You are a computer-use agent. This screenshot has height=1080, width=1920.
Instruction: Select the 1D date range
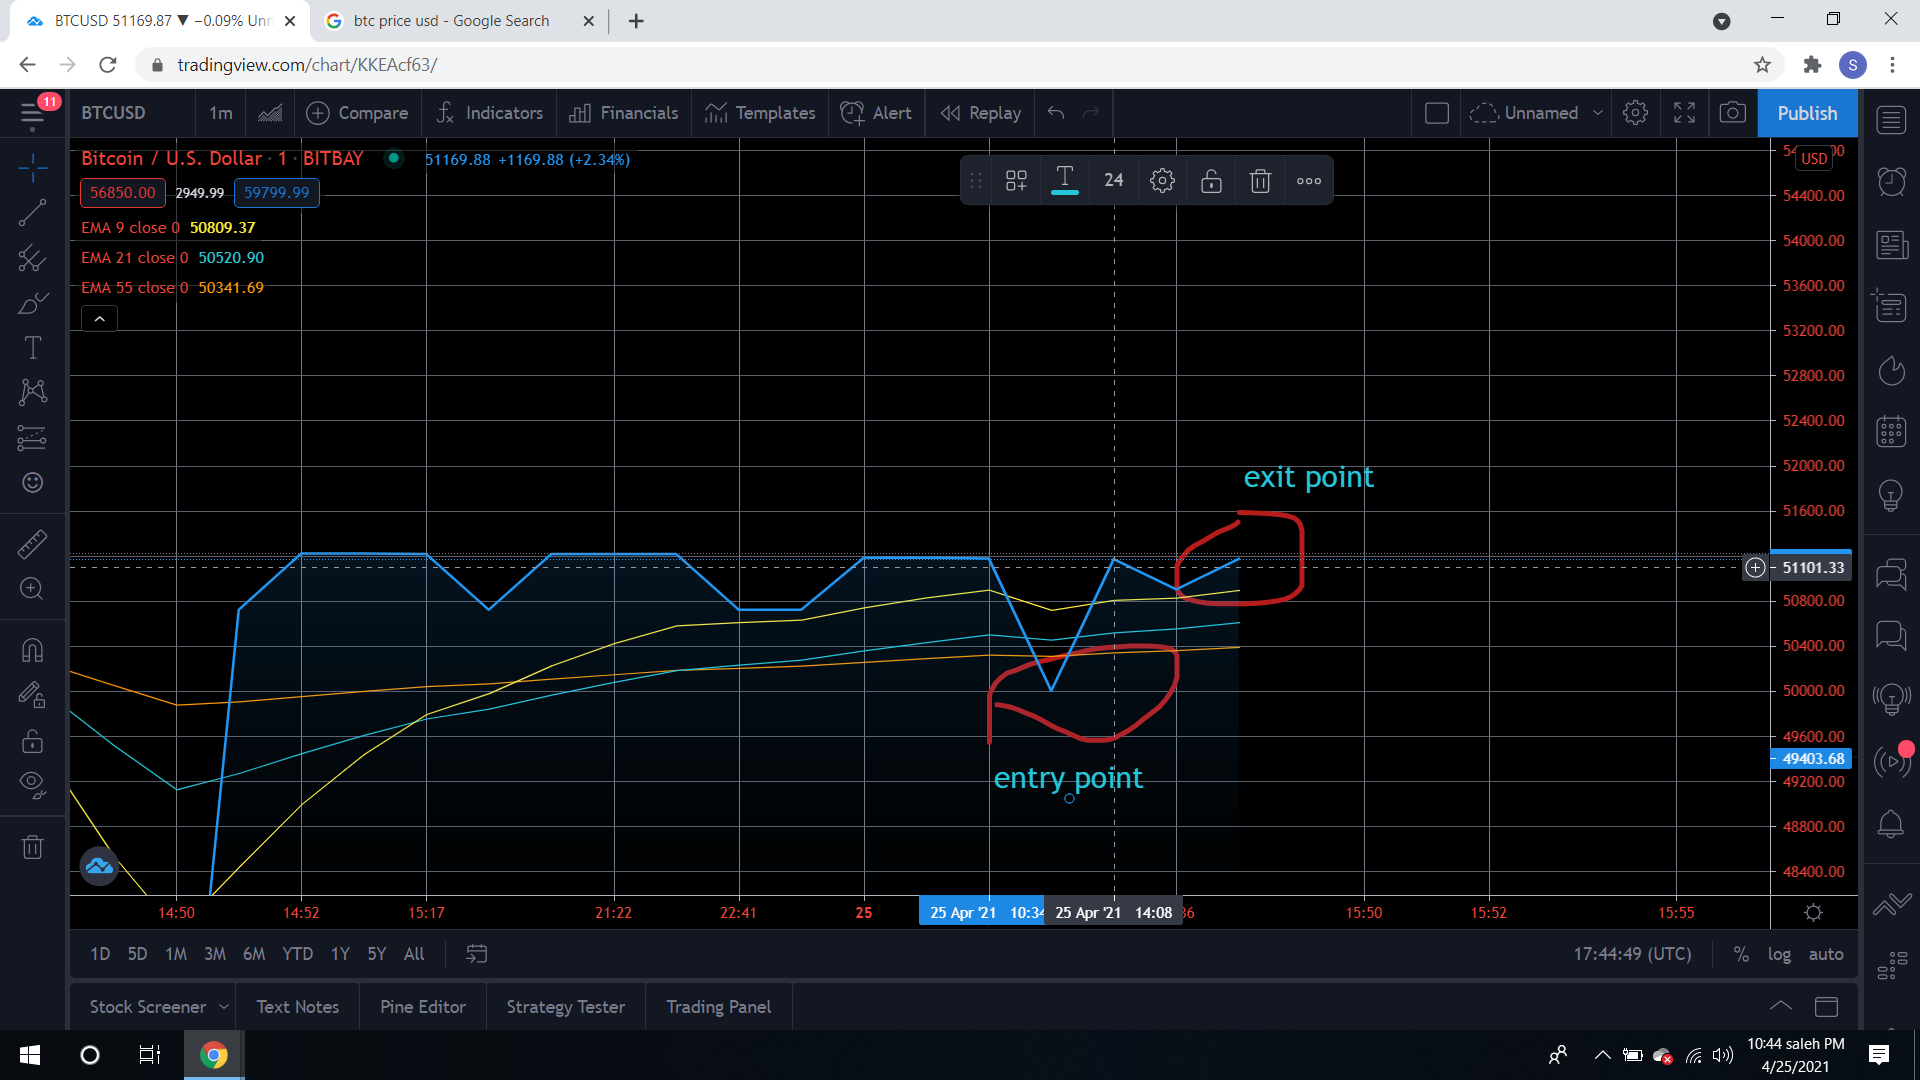100,954
